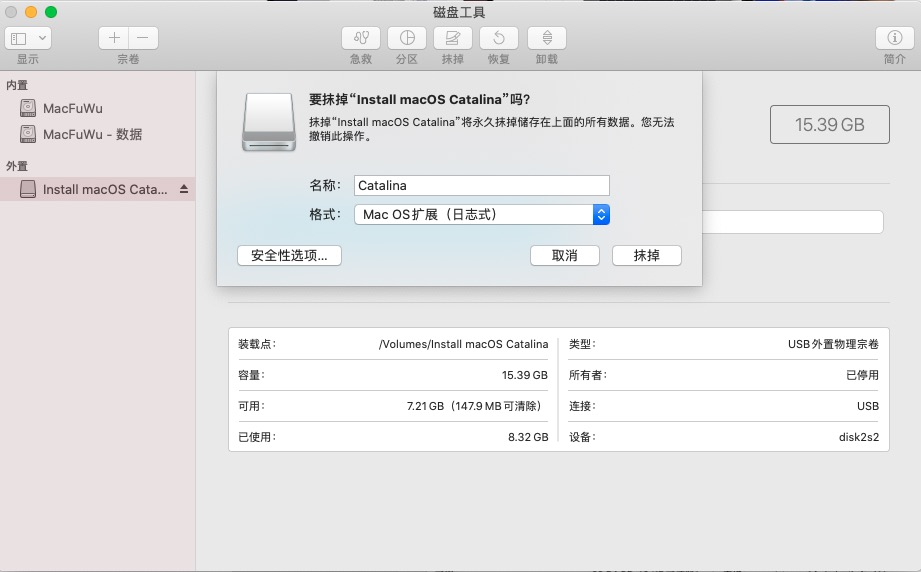
Task: Click the First Aid (急救) toolbar icon
Action: (x=361, y=38)
